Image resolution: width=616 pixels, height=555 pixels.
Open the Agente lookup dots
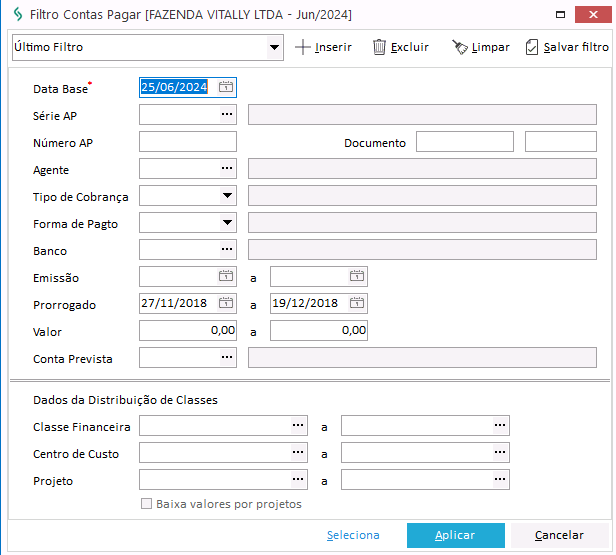227,168
